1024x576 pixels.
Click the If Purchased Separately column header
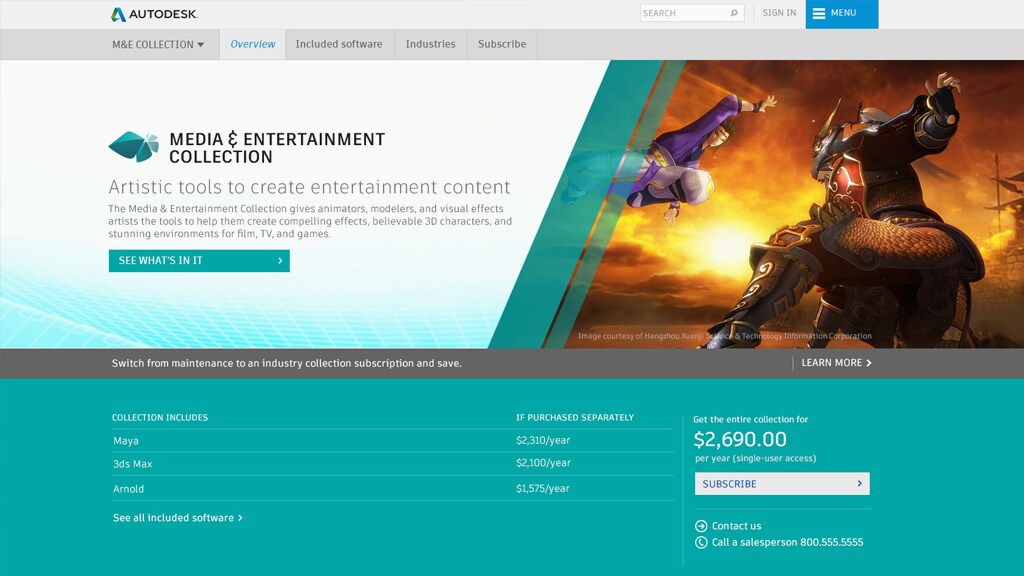click(x=575, y=417)
